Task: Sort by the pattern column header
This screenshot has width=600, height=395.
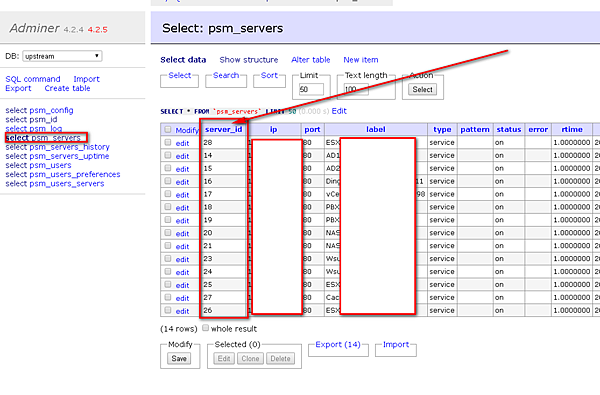Action: point(475,129)
